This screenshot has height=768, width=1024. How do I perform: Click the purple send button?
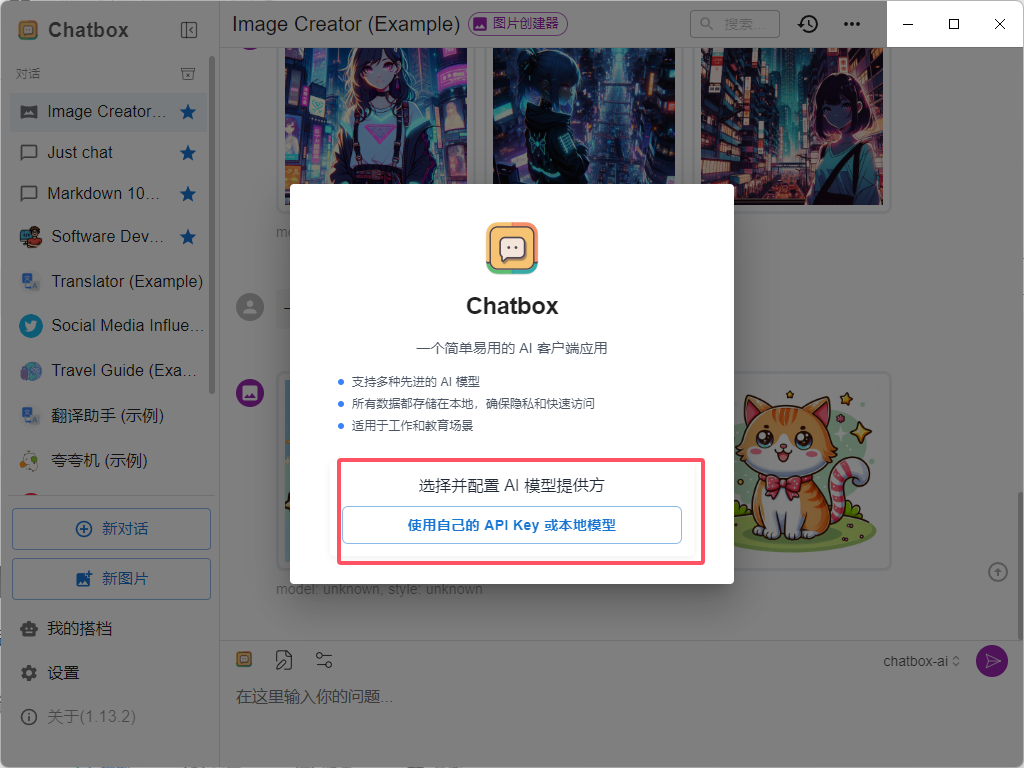pyautogui.click(x=991, y=661)
